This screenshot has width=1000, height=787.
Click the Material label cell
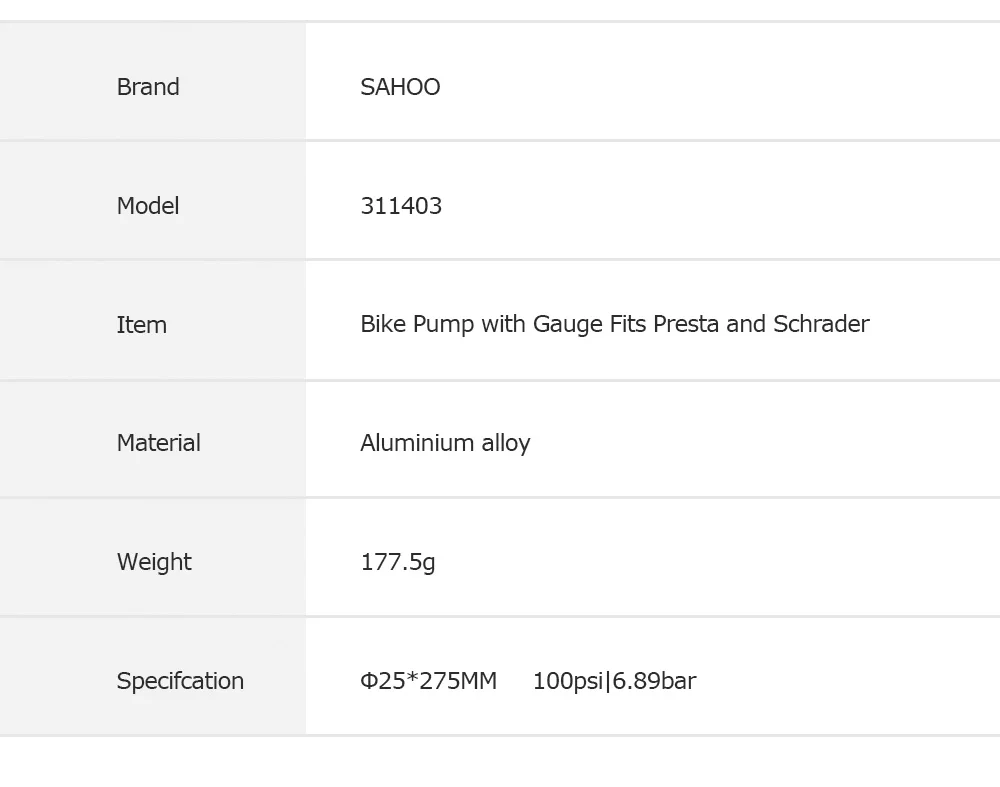click(152, 439)
